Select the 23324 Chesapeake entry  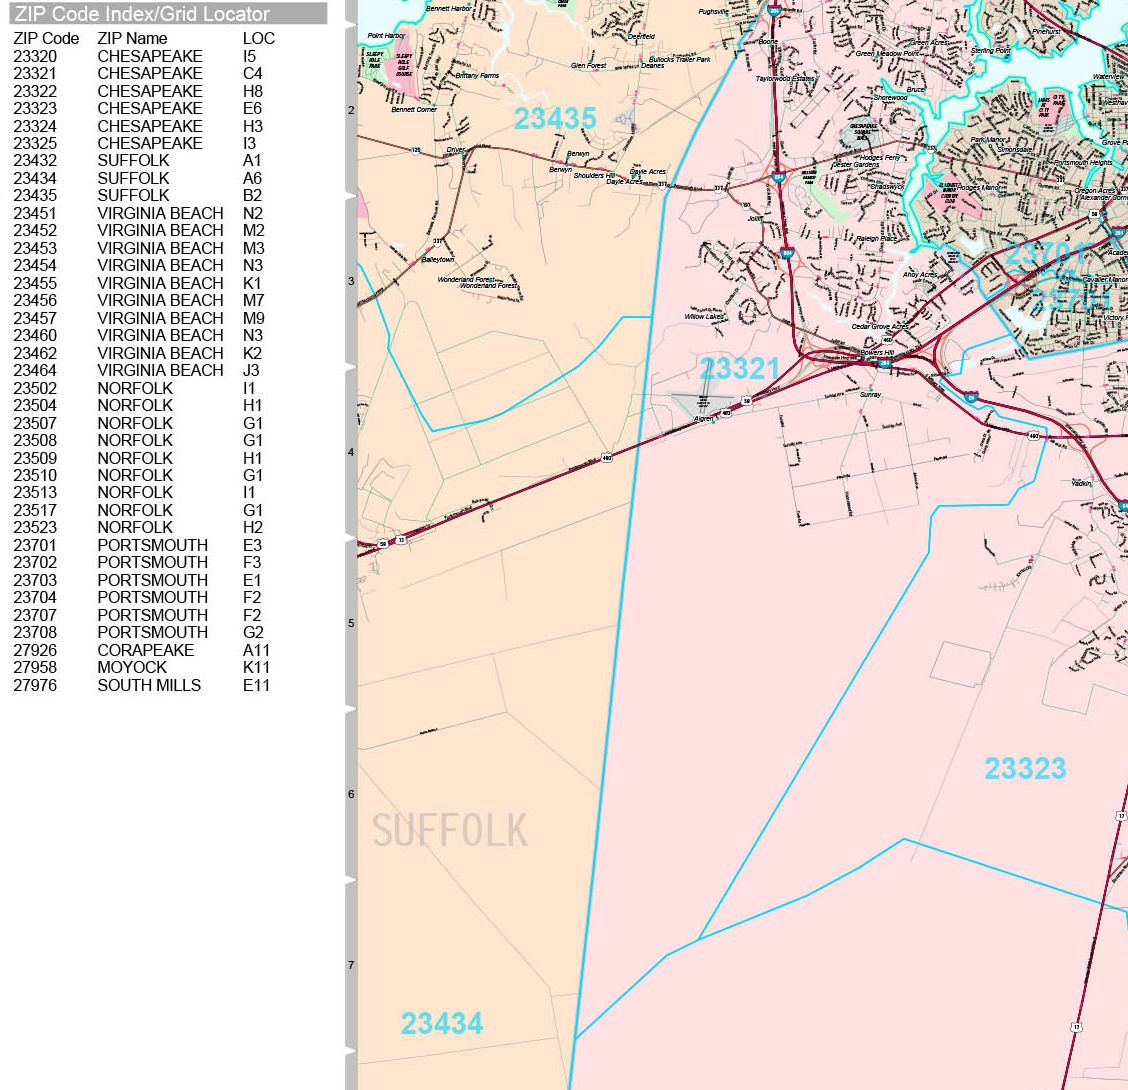coord(144,126)
